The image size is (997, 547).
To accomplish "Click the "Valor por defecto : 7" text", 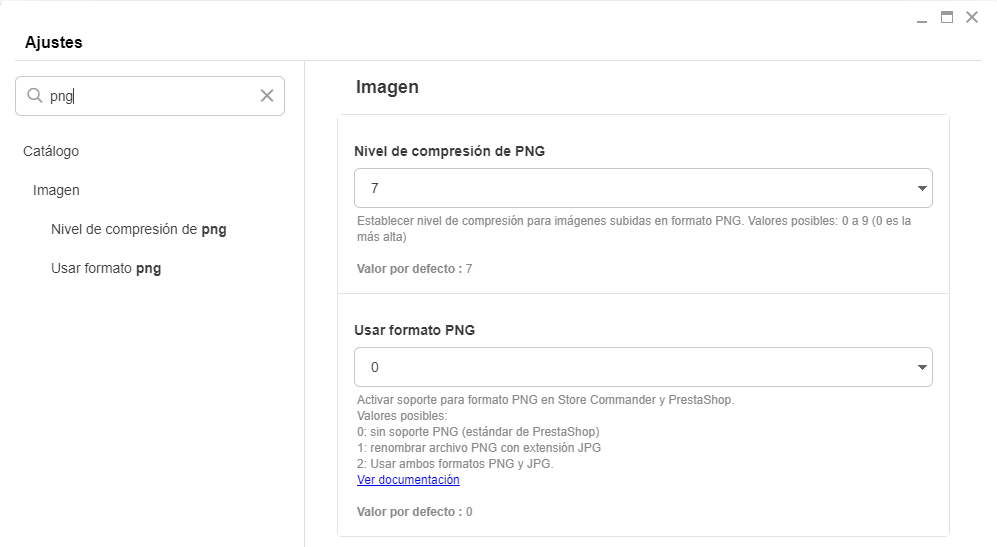I will pos(414,269).
